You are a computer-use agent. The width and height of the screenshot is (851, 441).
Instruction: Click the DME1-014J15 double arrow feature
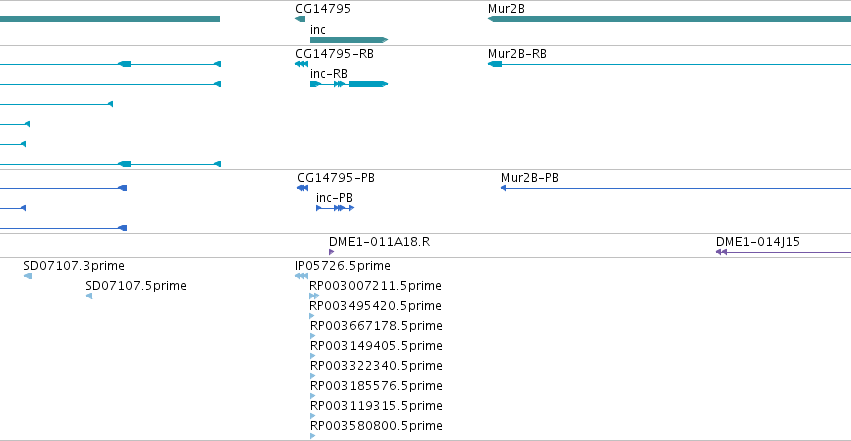(783, 252)
